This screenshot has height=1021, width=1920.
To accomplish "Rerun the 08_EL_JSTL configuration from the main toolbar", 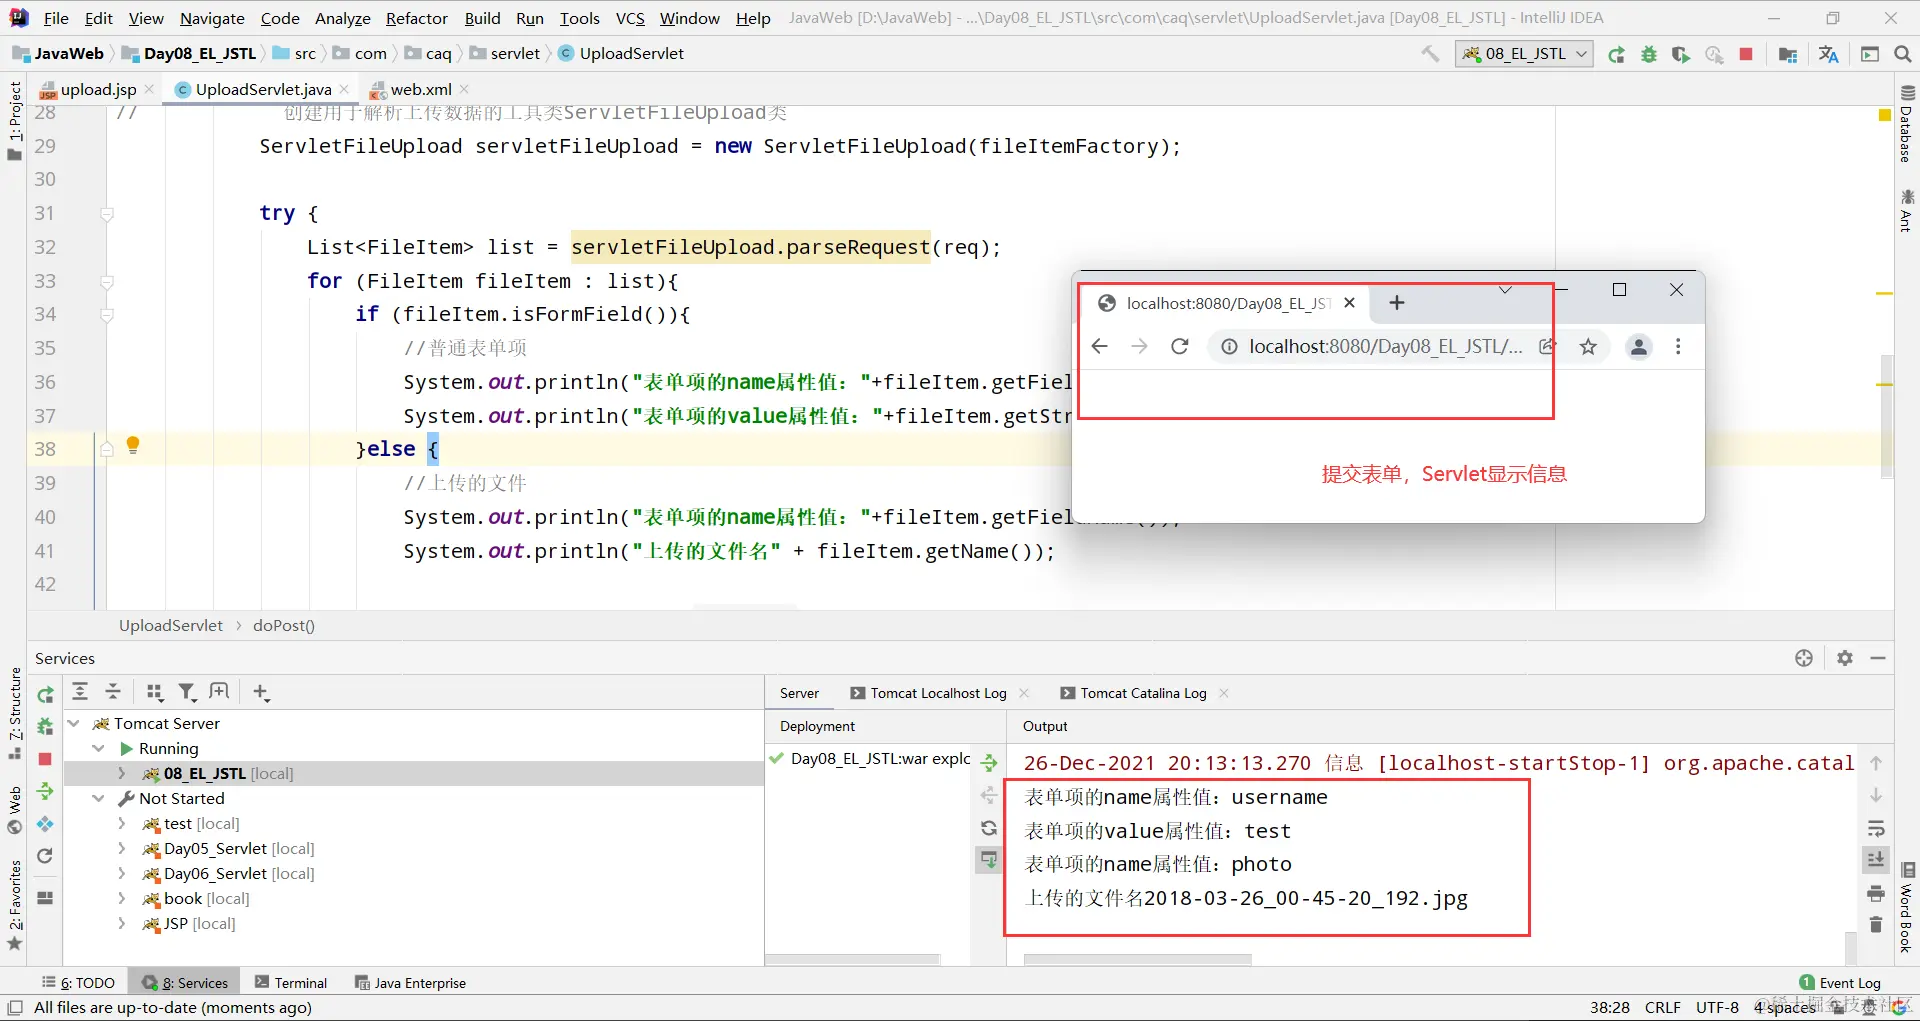I will coord(1616,54).
